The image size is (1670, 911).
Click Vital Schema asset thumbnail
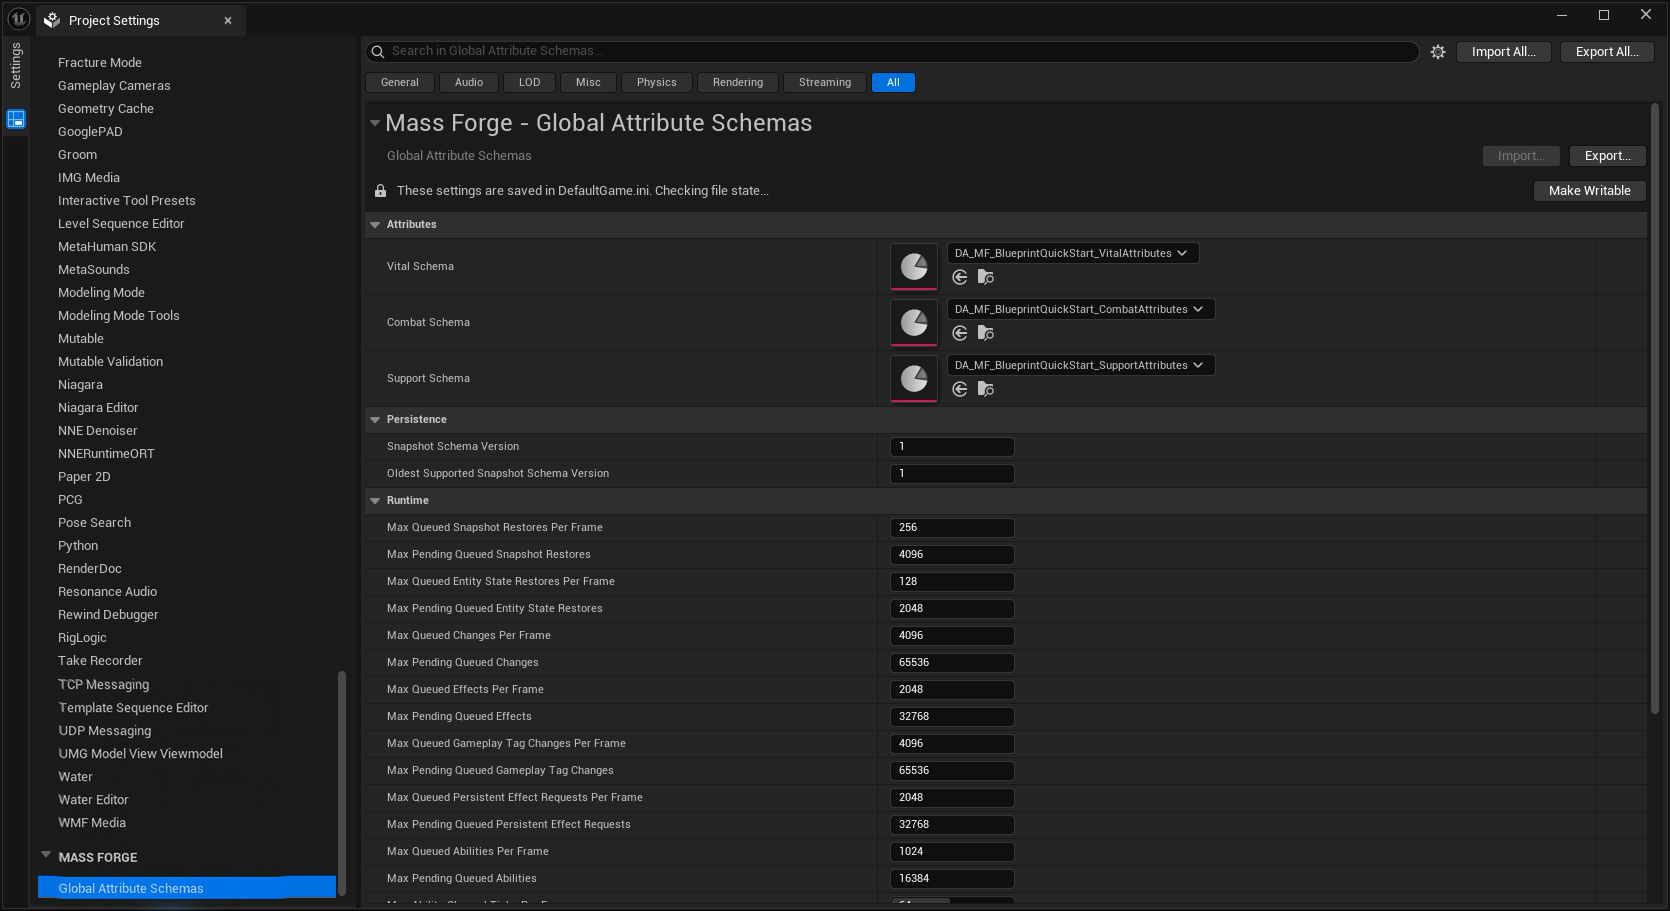pos(914,267)
